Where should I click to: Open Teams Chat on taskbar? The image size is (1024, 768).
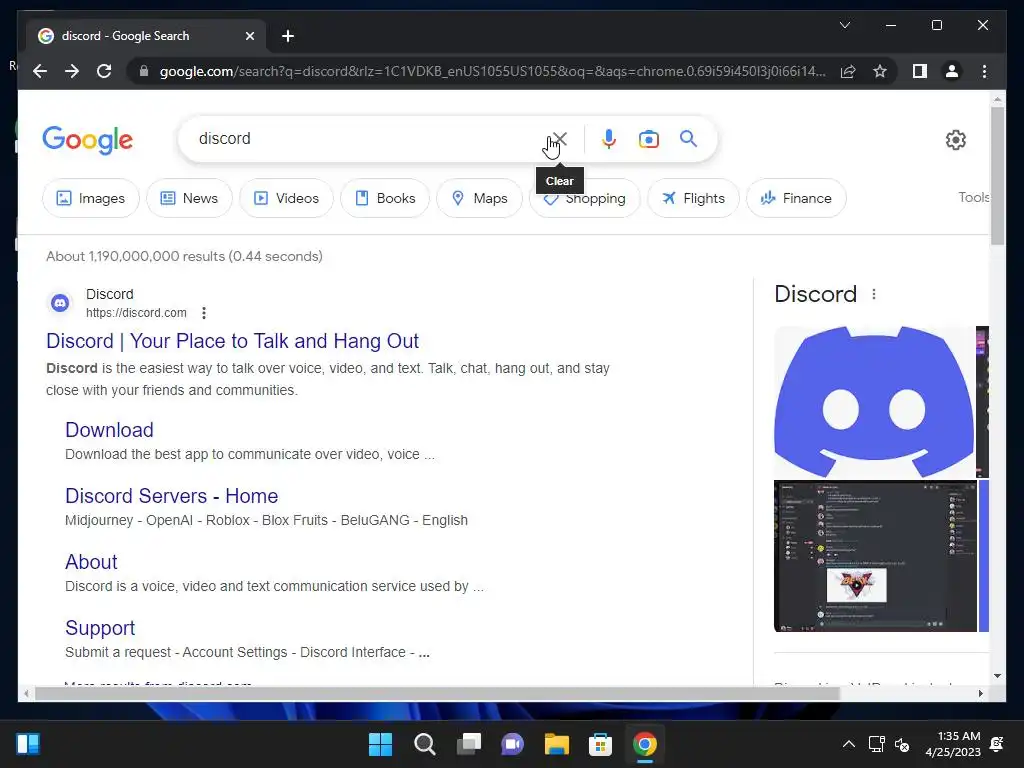513,744
